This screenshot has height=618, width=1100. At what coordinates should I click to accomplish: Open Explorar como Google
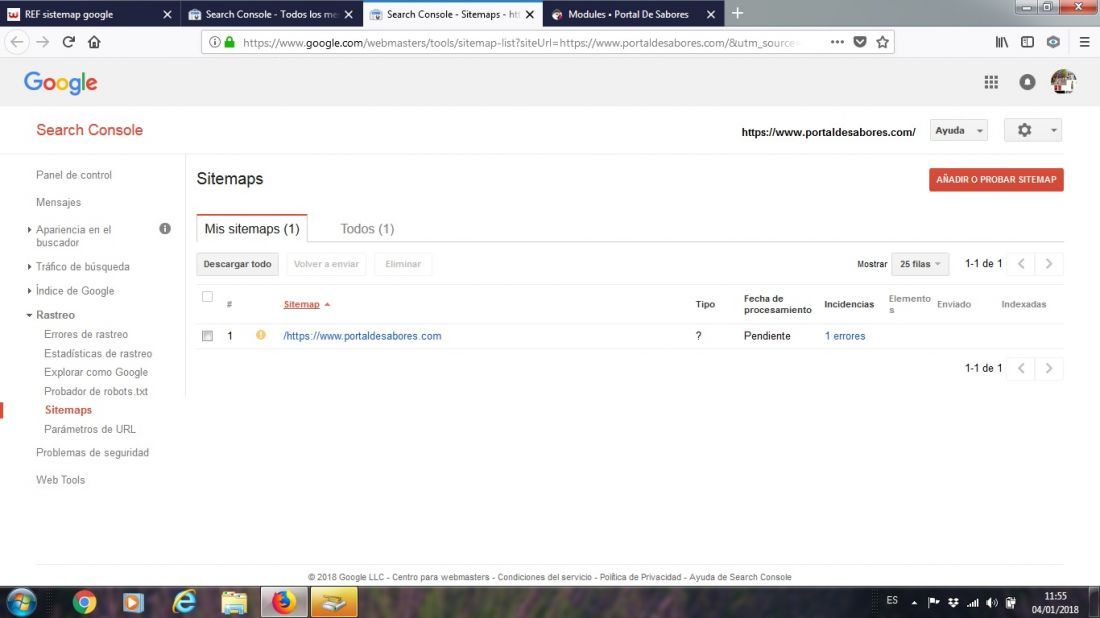click(95, 372)
